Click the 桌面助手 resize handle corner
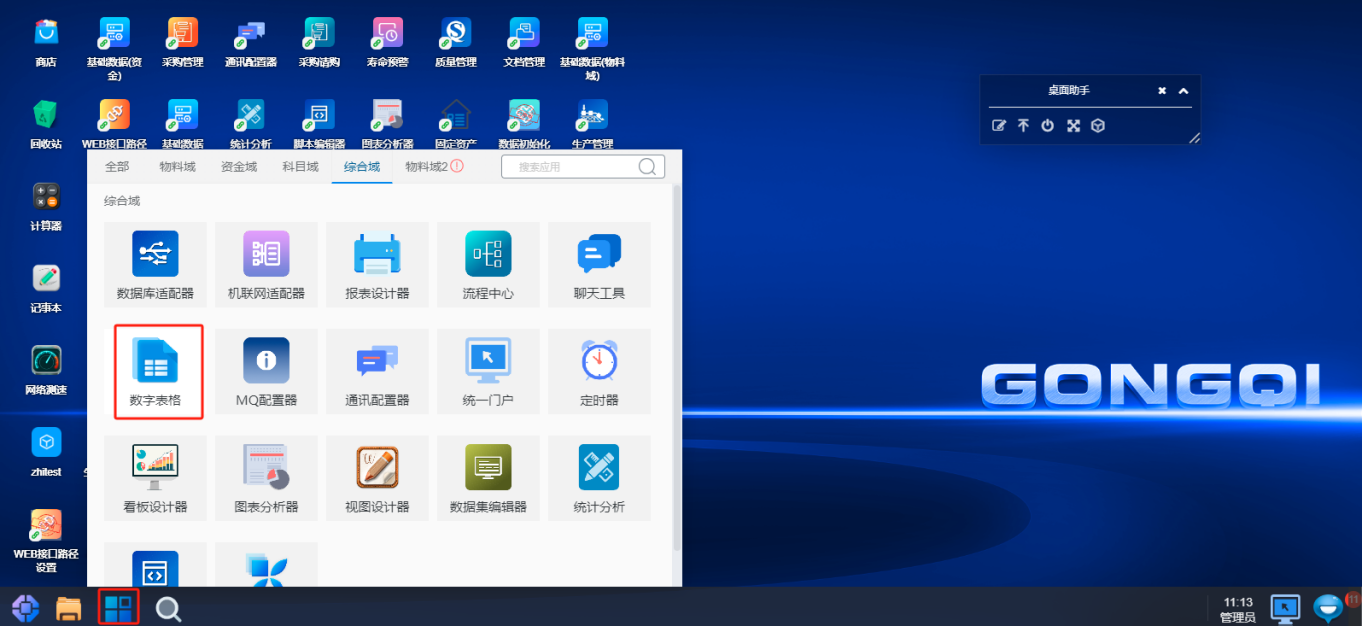The width and height of the screenshot is (1362, 626). pyautogui.click(x=1194, y=139)
